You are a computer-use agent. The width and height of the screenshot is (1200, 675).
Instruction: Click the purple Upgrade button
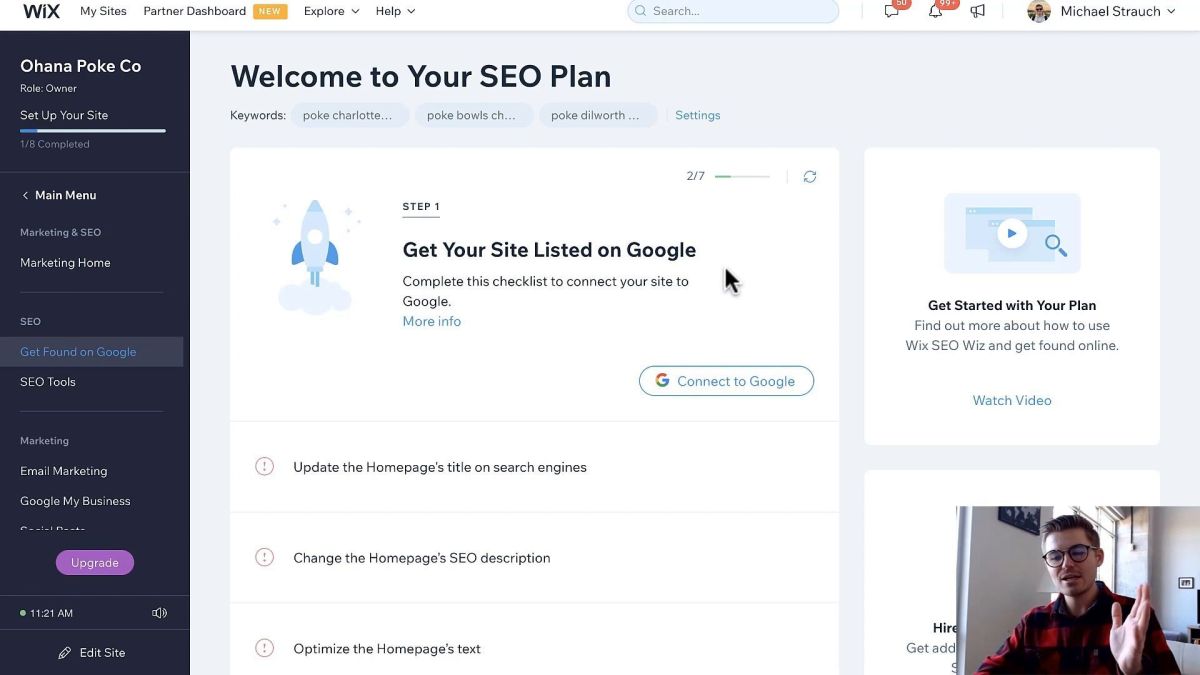[x=95, y=563]
